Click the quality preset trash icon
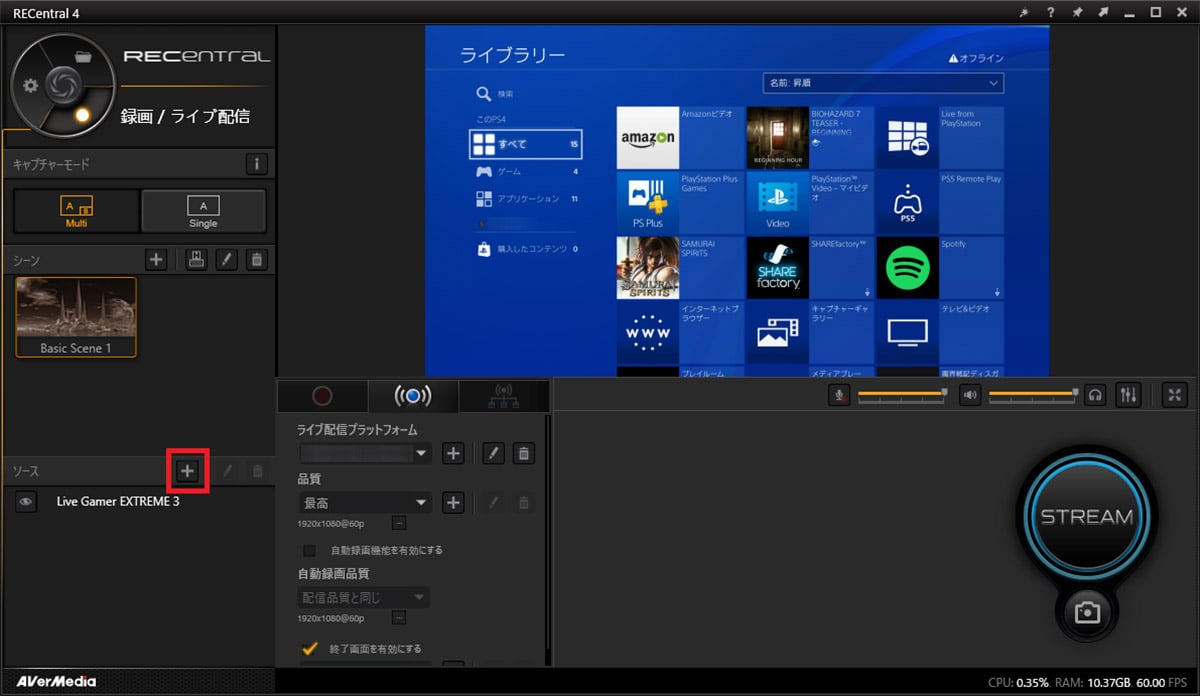The height and width of the screenshot is (696, 1200). (523, 502)
